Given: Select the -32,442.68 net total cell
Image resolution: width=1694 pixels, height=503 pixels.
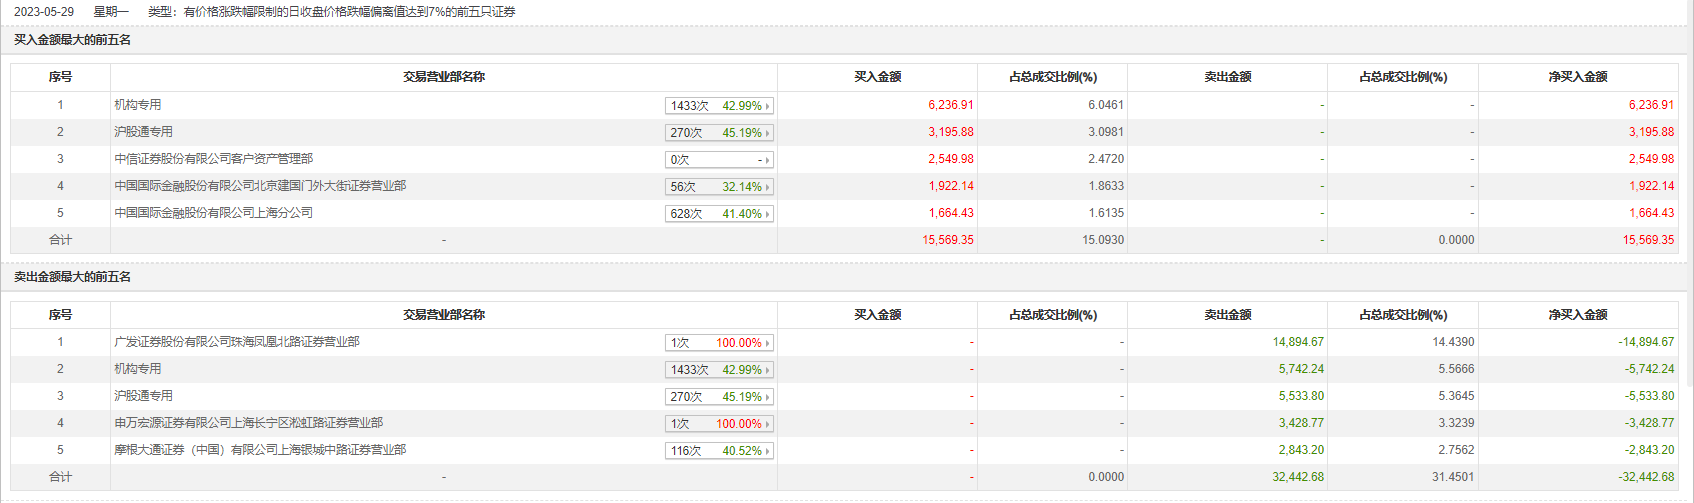Looking at the screenshot, I should (x=1646, y=477).
